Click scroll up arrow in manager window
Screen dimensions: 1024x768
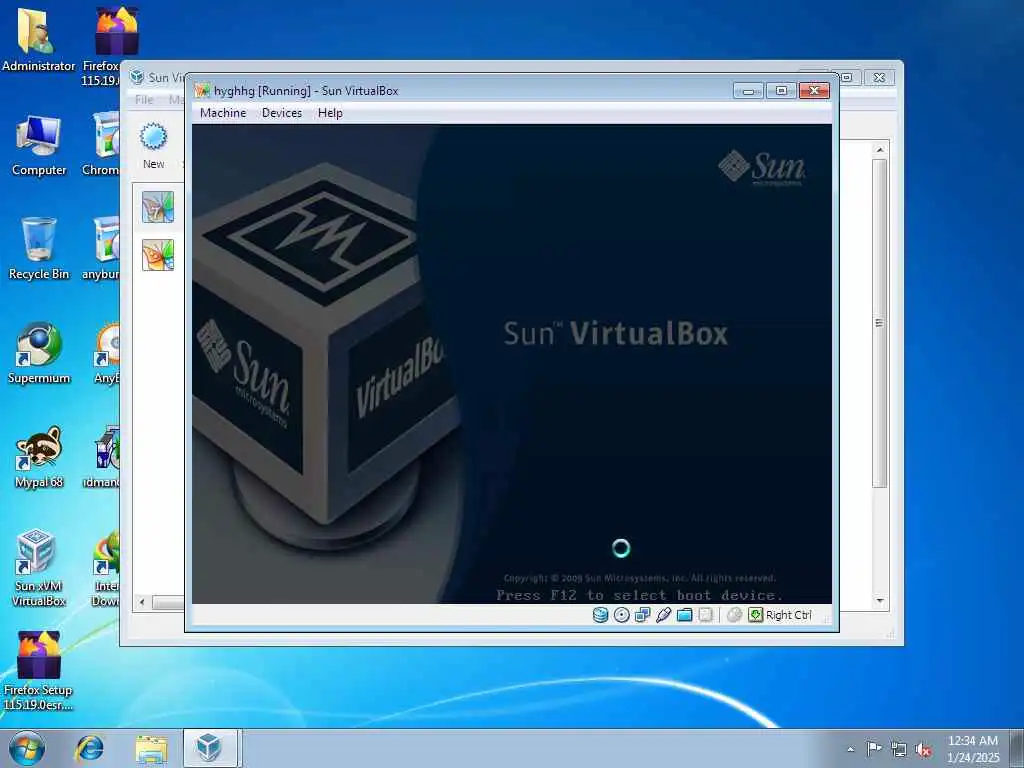click(880, 150)
